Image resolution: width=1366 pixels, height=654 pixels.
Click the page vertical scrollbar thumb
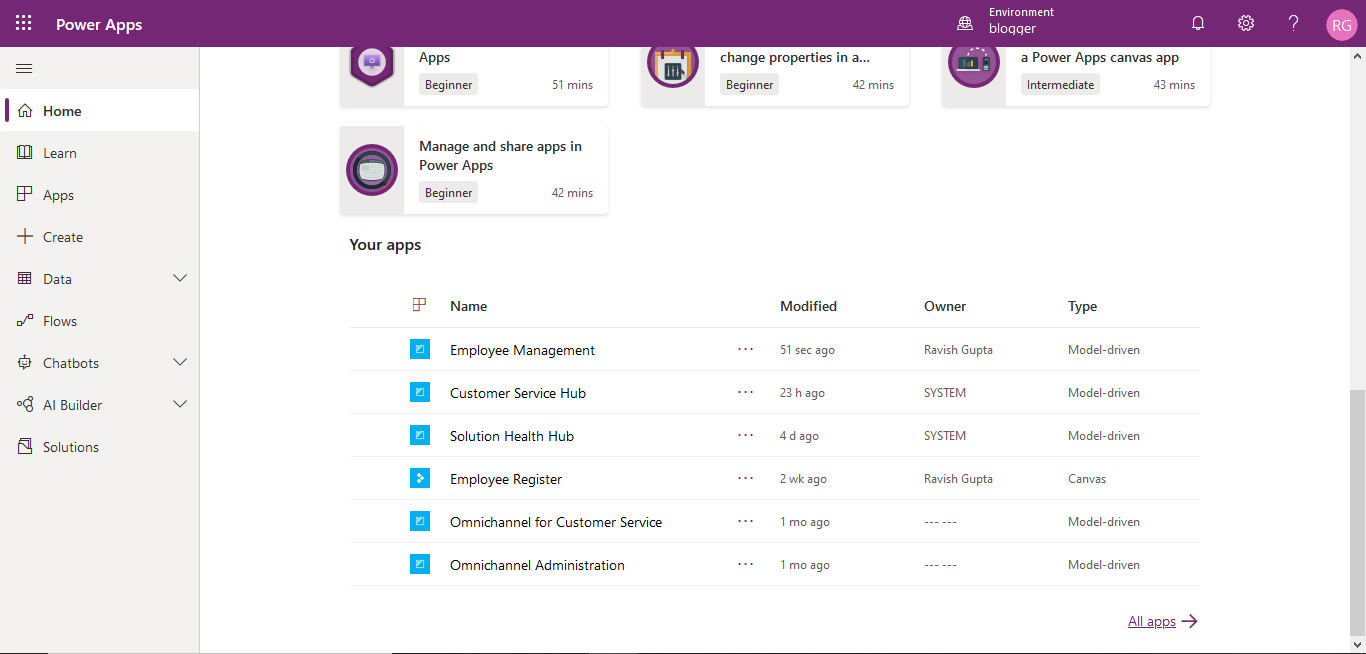(x=1357, y=515)
